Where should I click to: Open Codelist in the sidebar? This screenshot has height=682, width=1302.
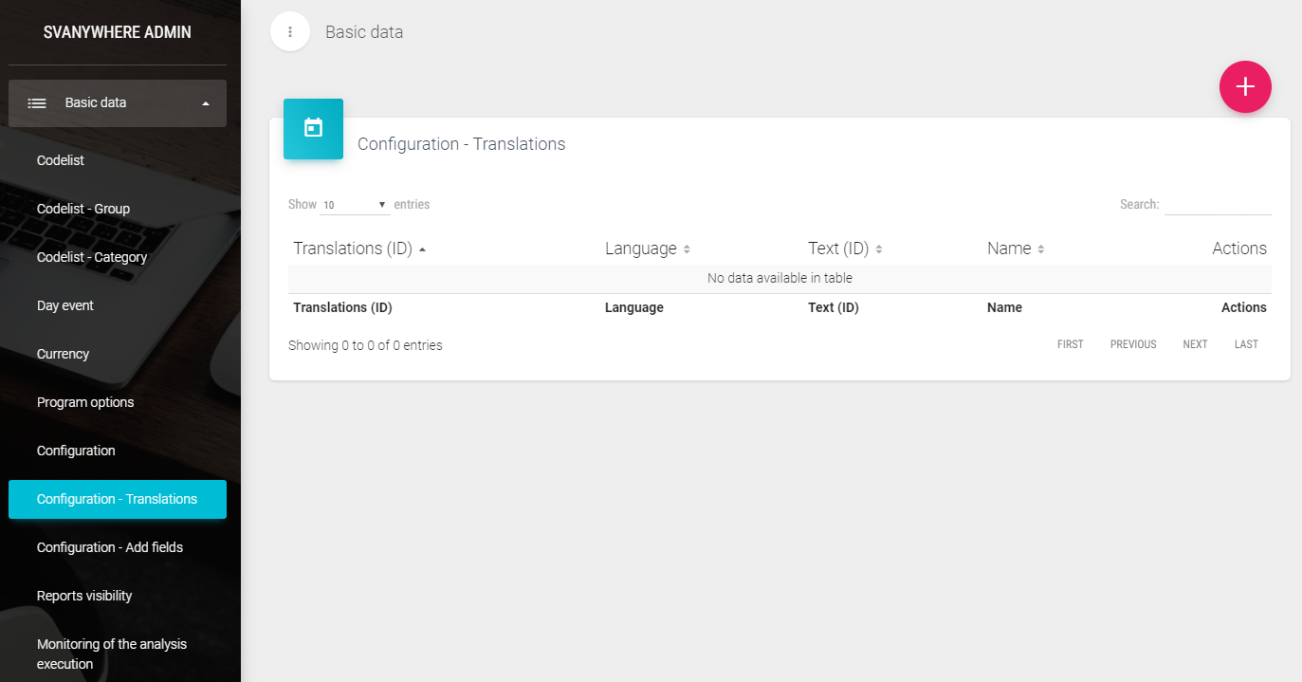click(61, 160)
